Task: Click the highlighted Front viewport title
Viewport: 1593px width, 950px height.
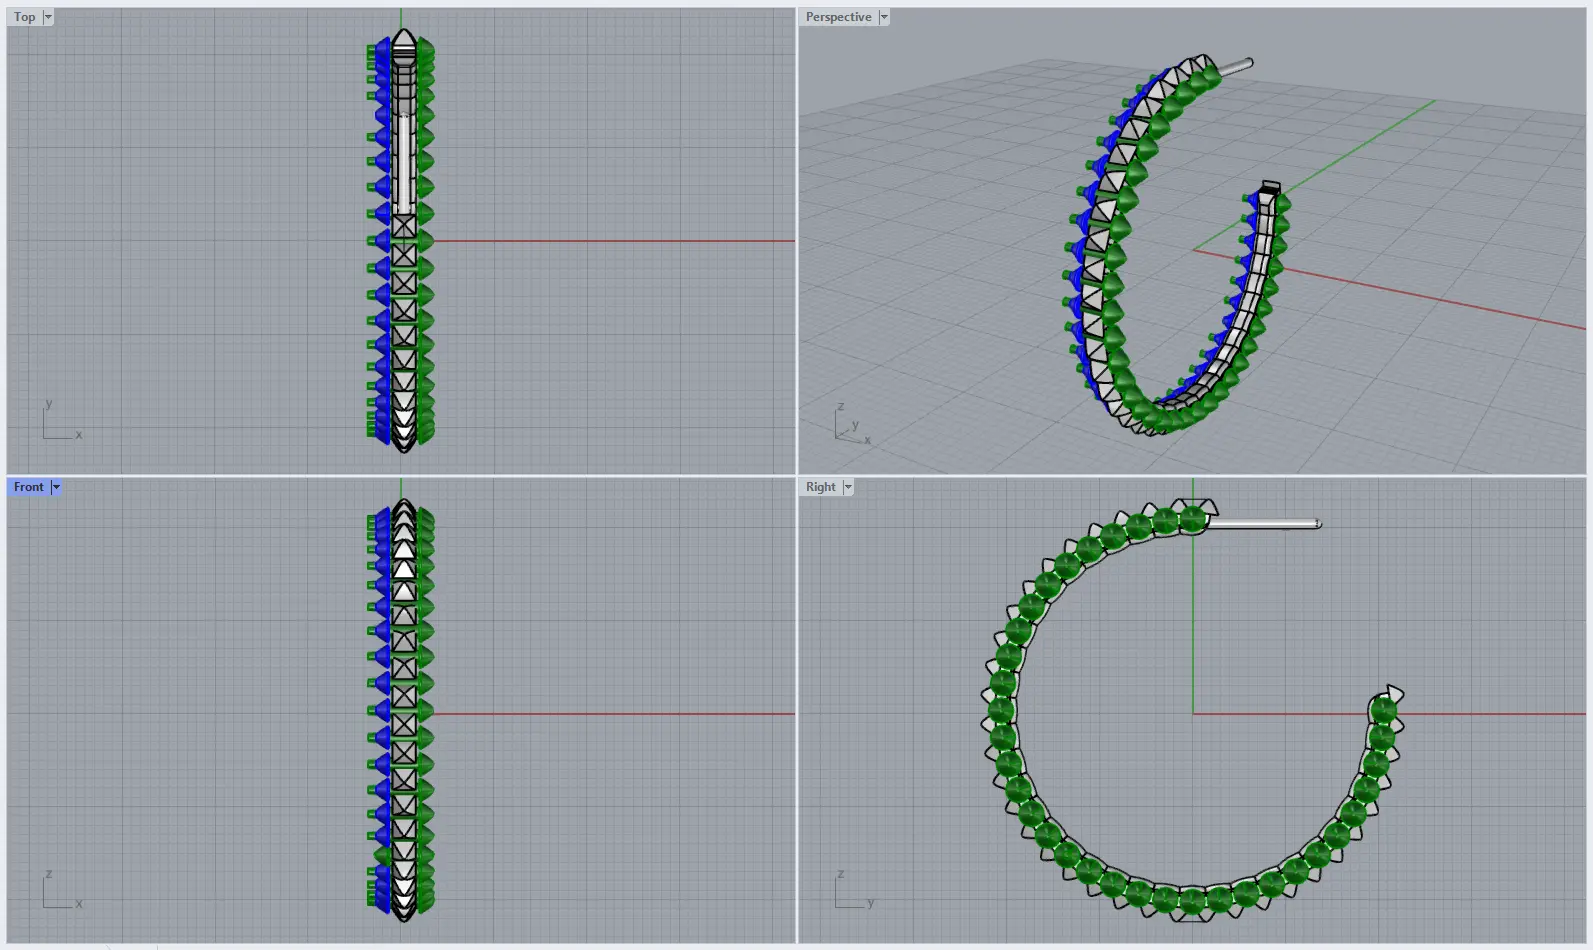Action: 28,487
